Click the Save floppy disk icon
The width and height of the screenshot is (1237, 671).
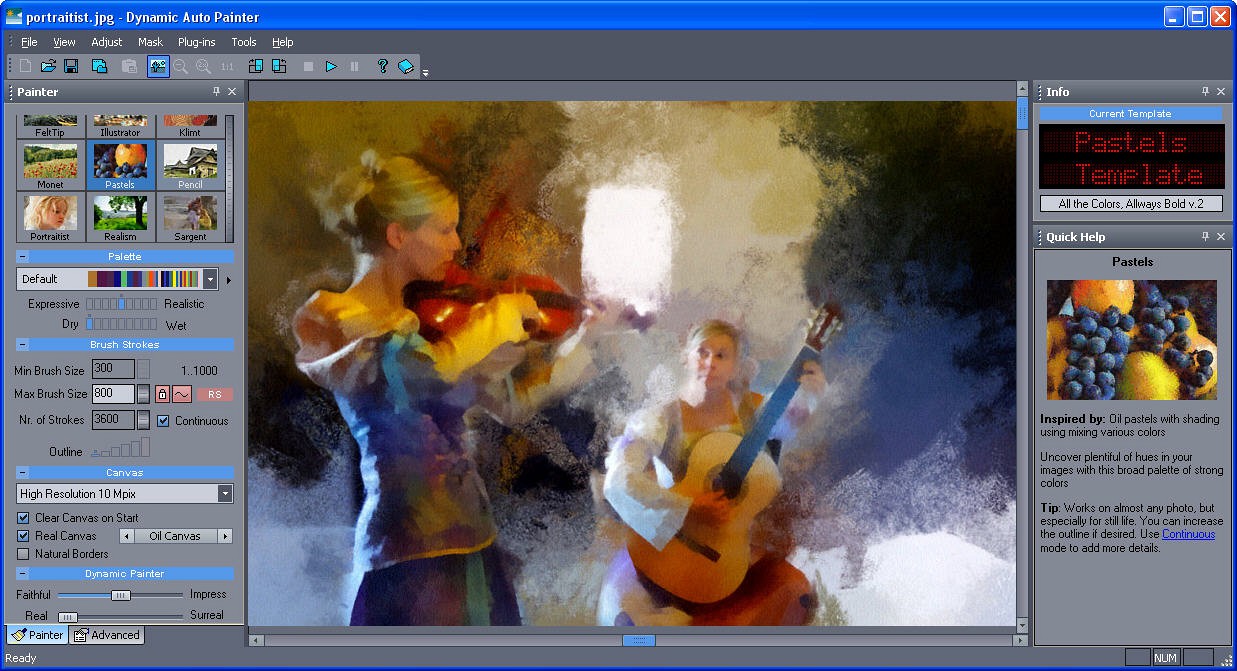click(x=71, y=66)
